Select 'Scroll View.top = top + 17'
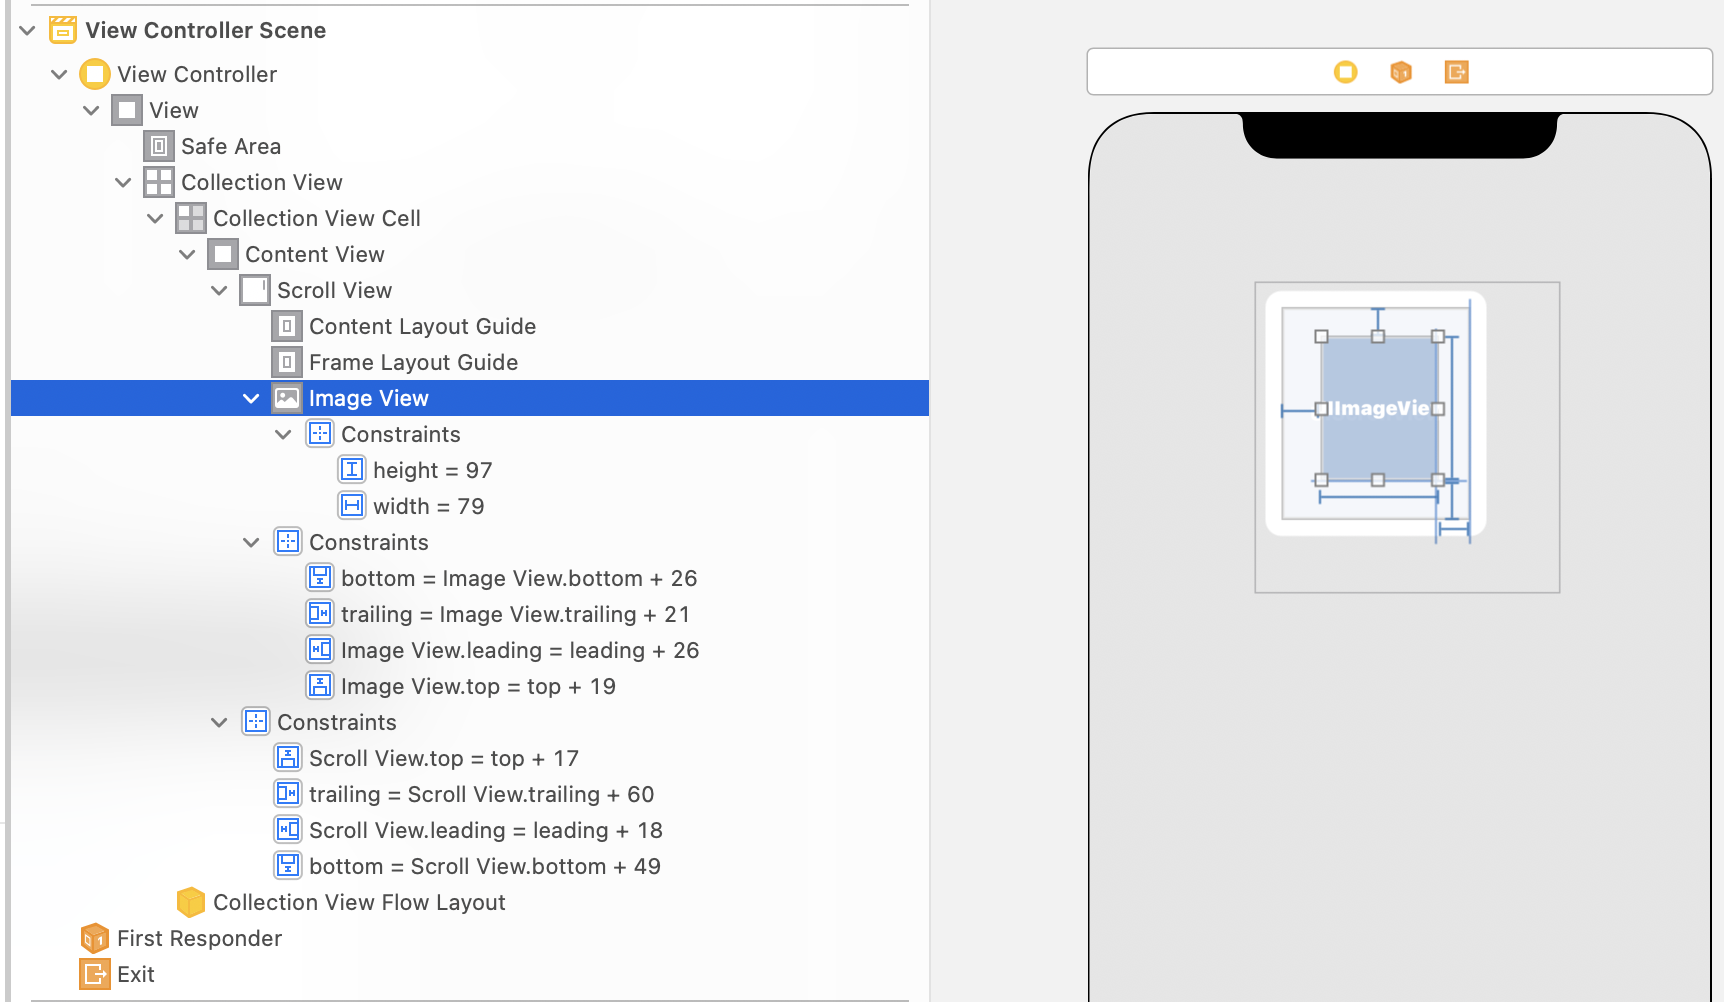This screenshot has width=1724, height=1002. pyautogui.click(x=444, y=758)
